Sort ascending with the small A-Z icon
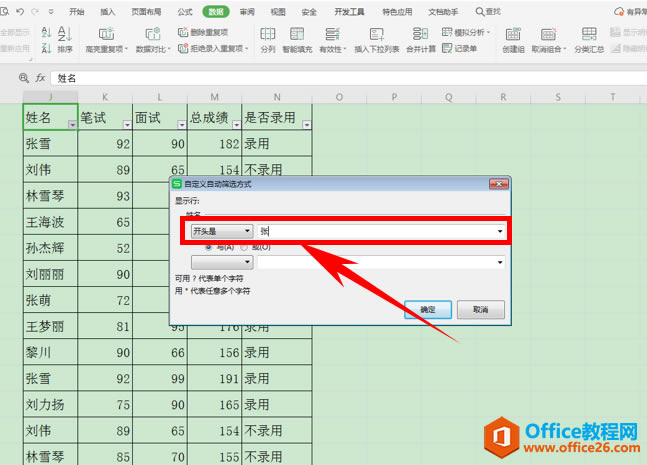This screenshot has height=465, width=647. pos(47,32)
